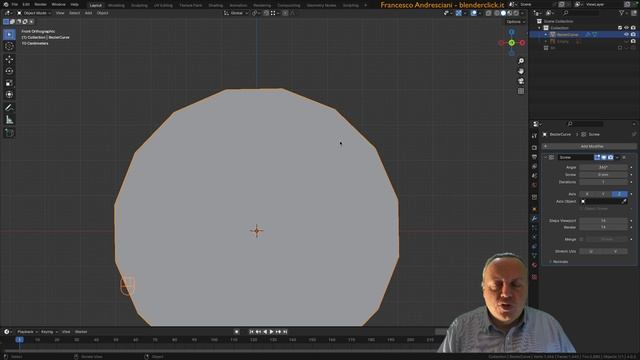640x360 pixels.
Task: Toggle viewport gizmos button
Action: 459,13
